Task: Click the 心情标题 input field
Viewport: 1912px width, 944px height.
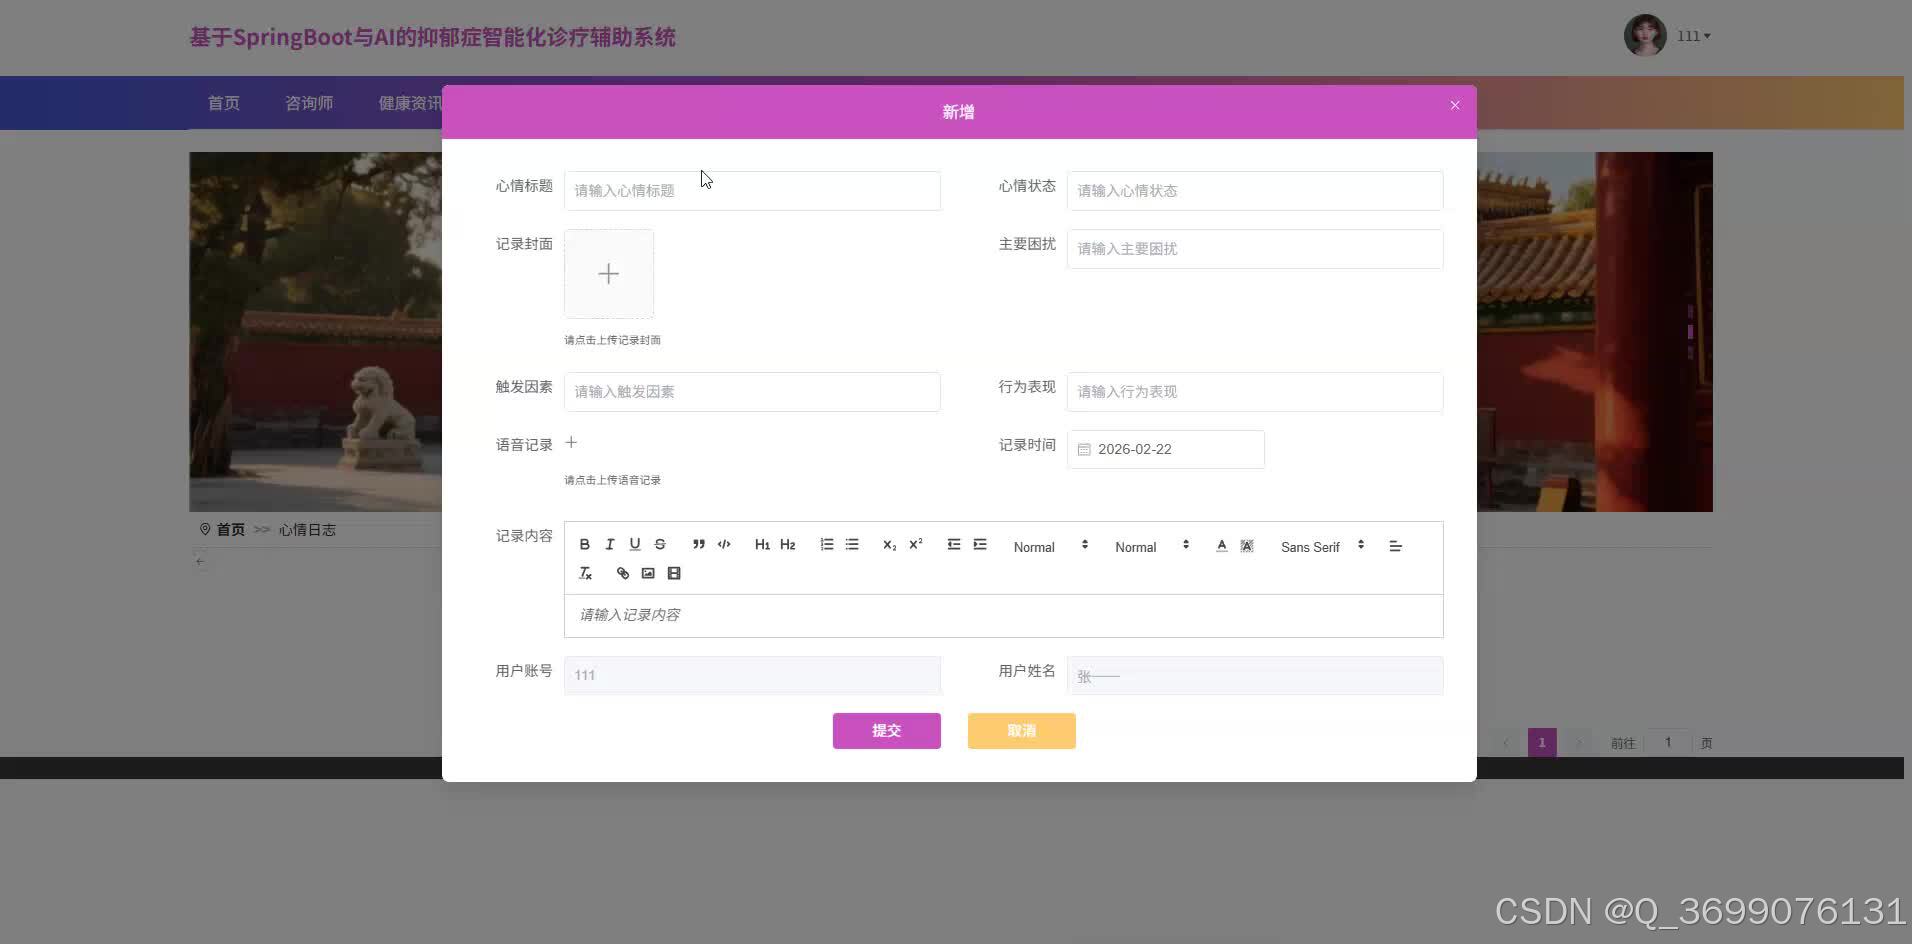Action: click(x=752, y=191)
